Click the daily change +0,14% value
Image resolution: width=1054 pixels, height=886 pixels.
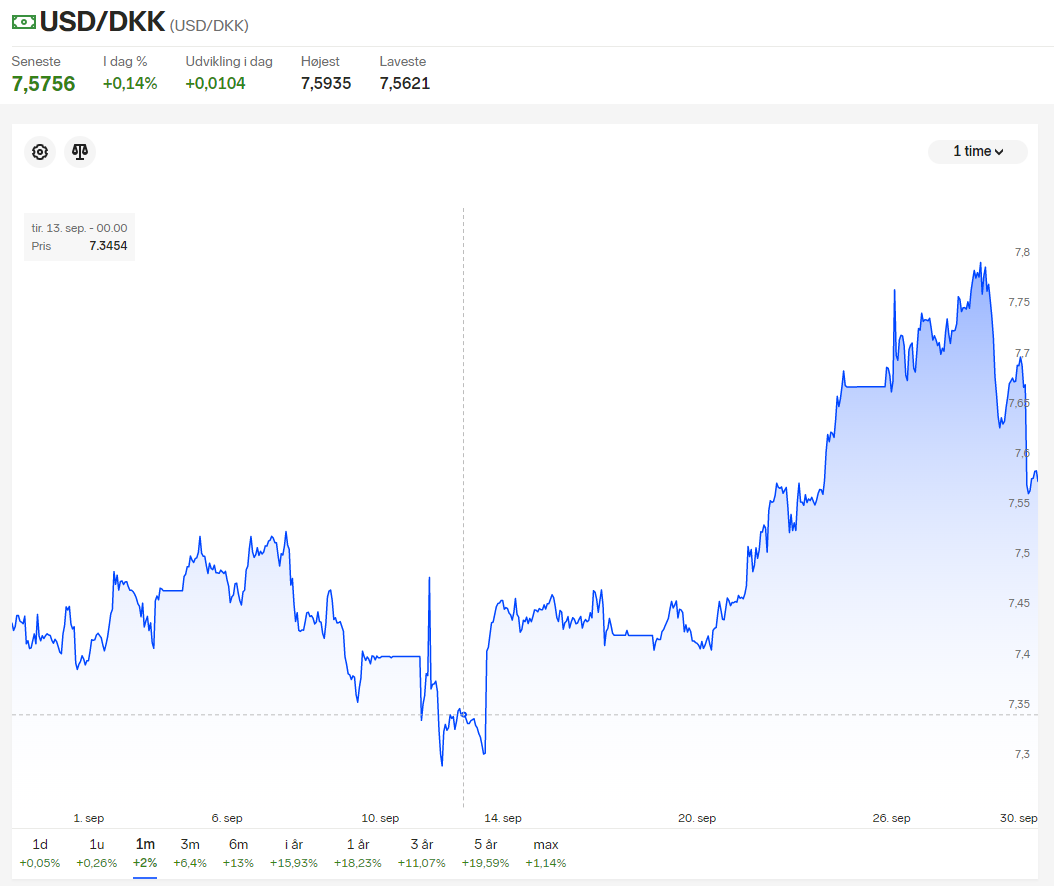click(x=130, y=83)
